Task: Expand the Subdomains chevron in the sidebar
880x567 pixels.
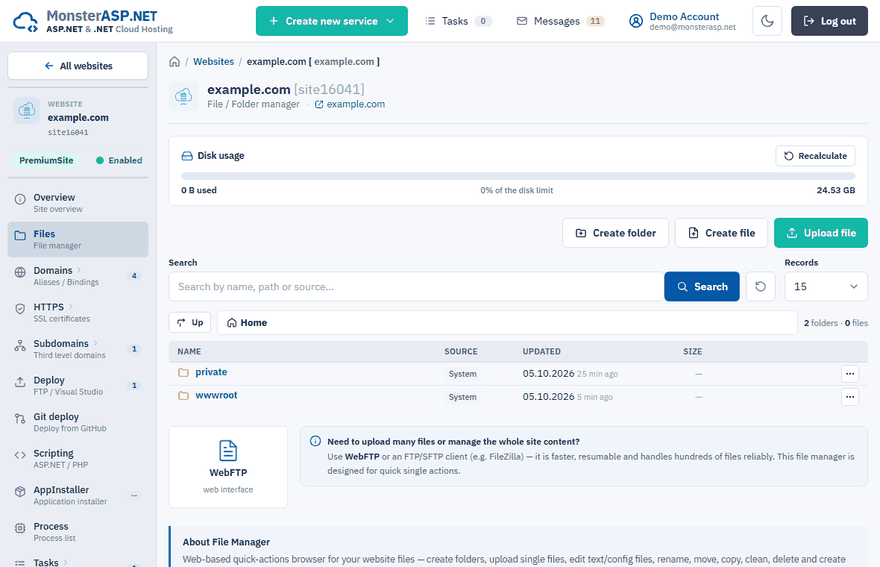Action: pyautogui.click(x=95, y=343)
